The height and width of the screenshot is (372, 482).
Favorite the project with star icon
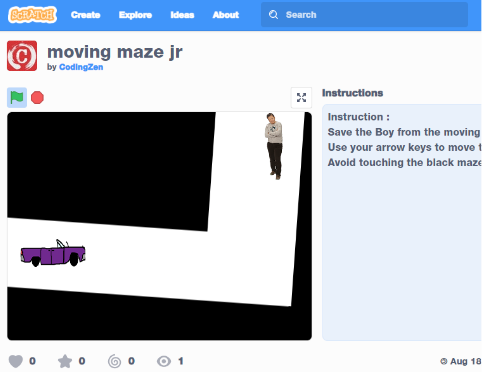click(x=65, y=361)
